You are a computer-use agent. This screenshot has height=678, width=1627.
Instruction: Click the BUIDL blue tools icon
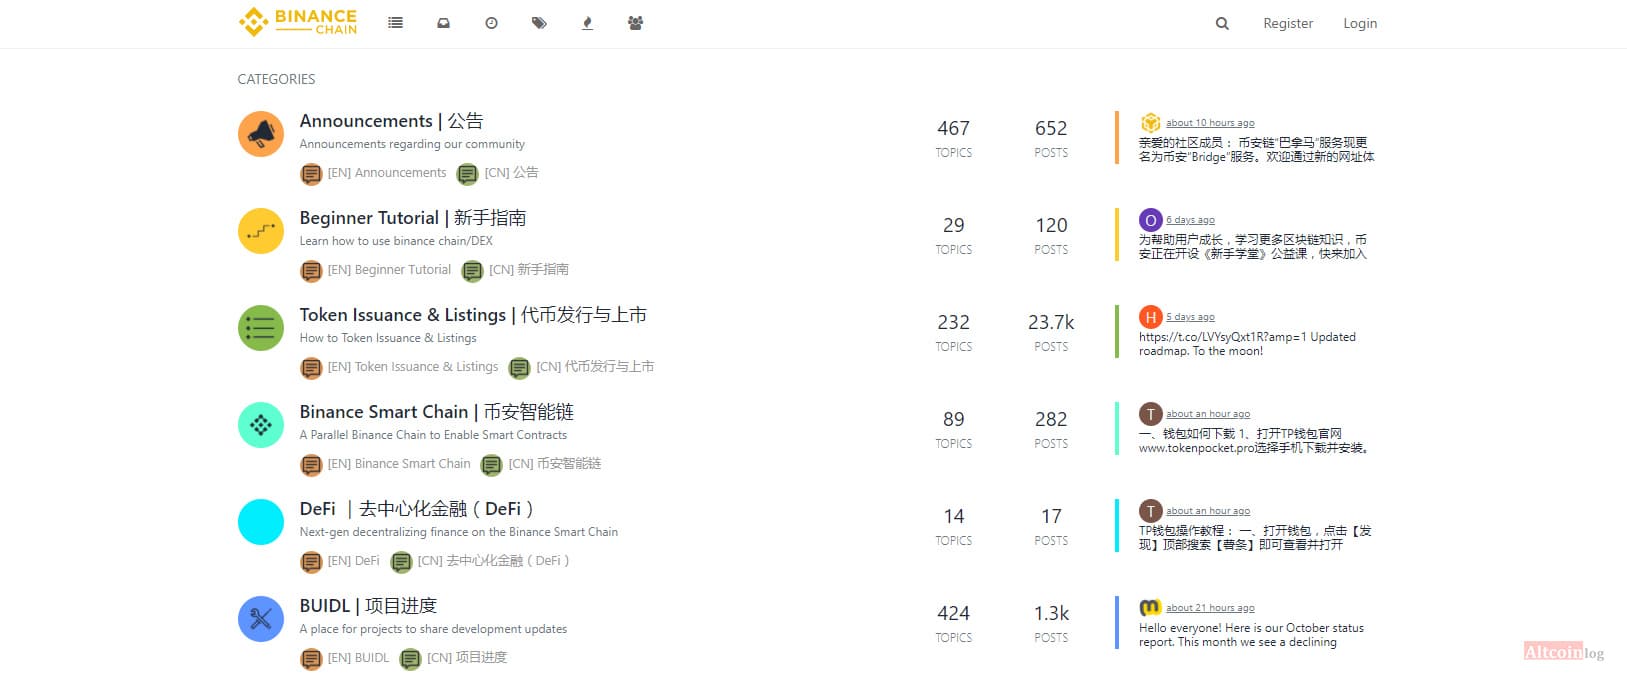[x=261, y=619]
